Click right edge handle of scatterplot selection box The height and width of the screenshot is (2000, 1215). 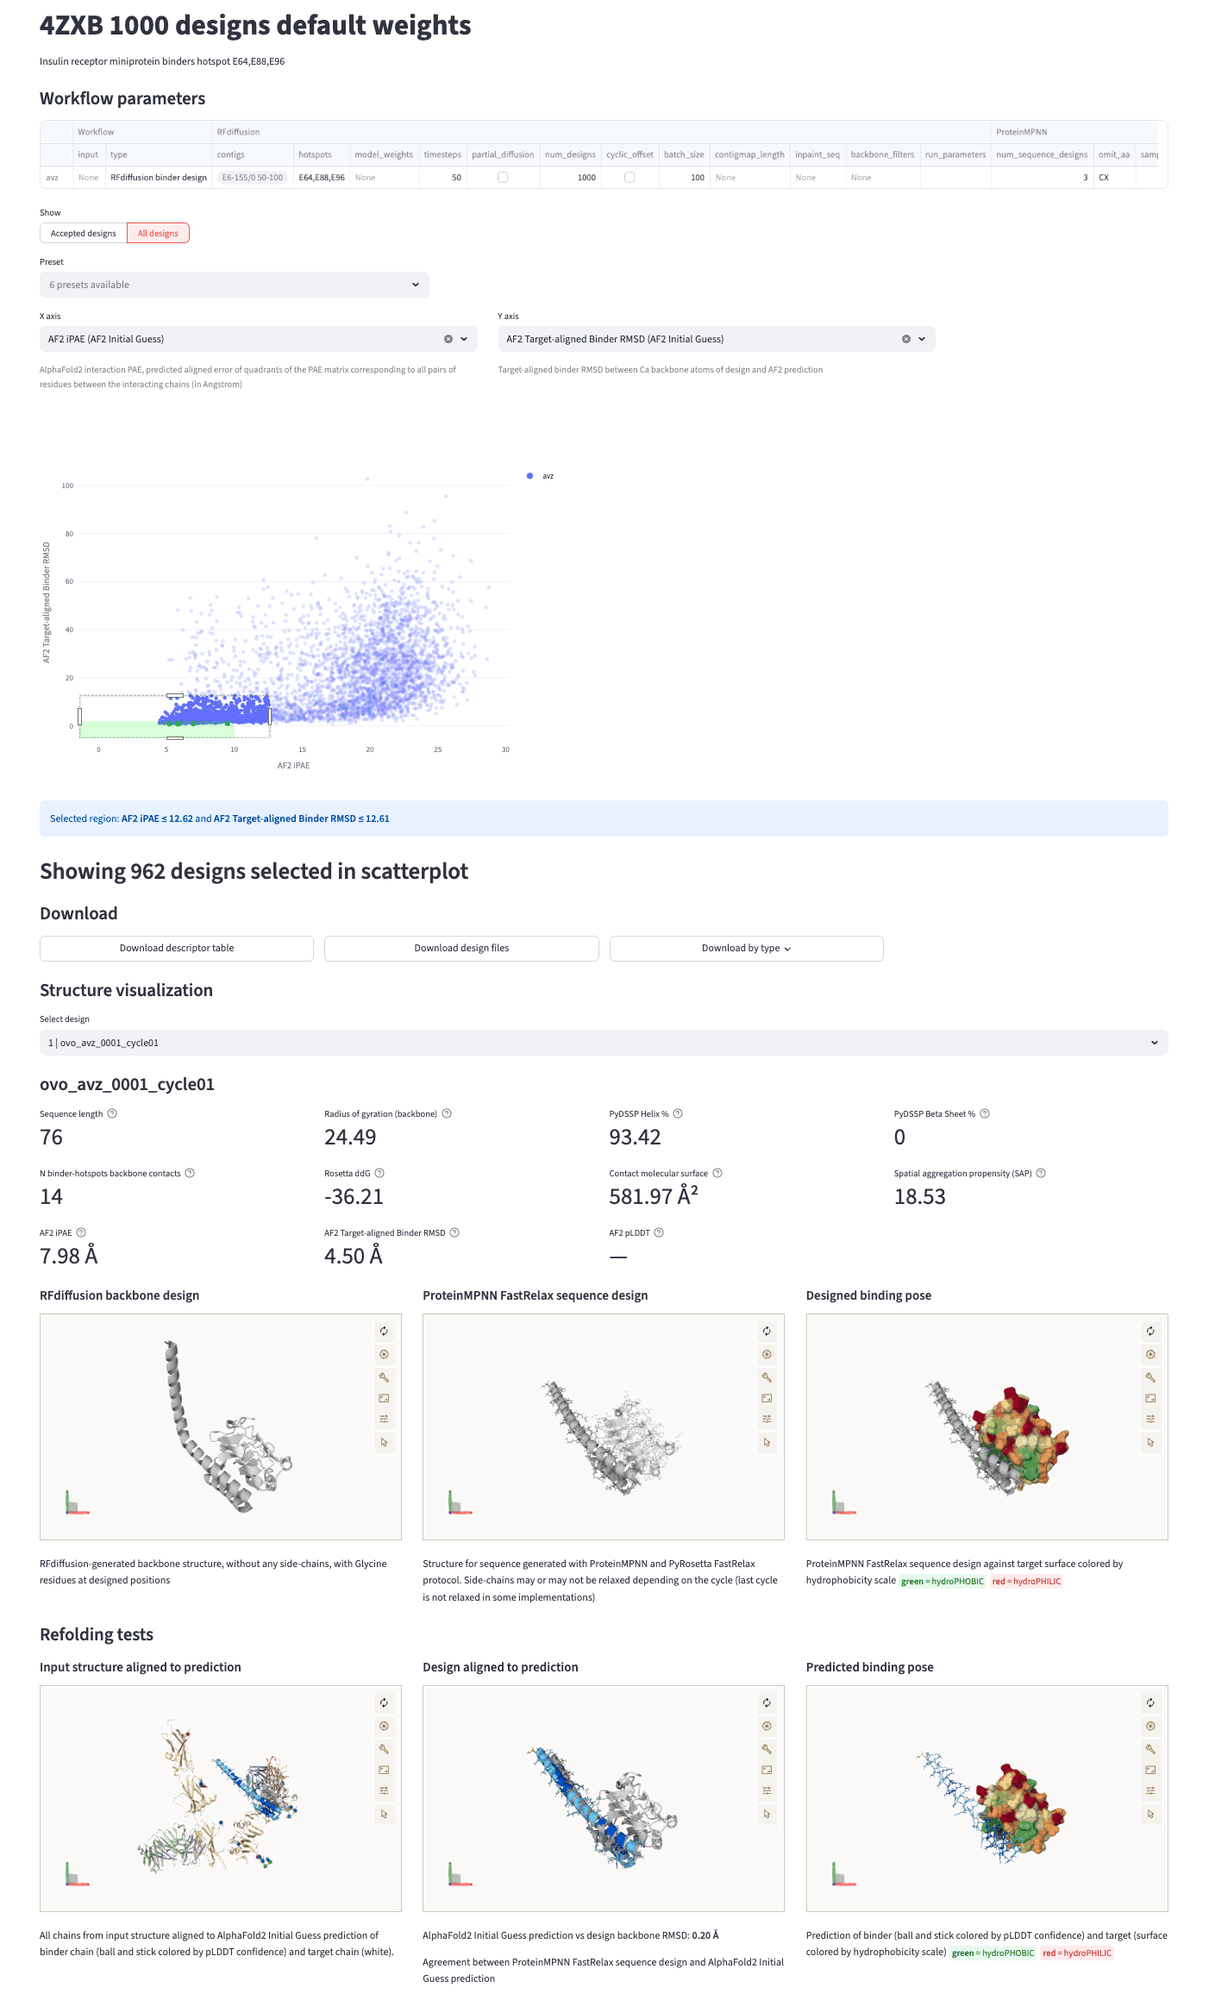pos(270,716)
